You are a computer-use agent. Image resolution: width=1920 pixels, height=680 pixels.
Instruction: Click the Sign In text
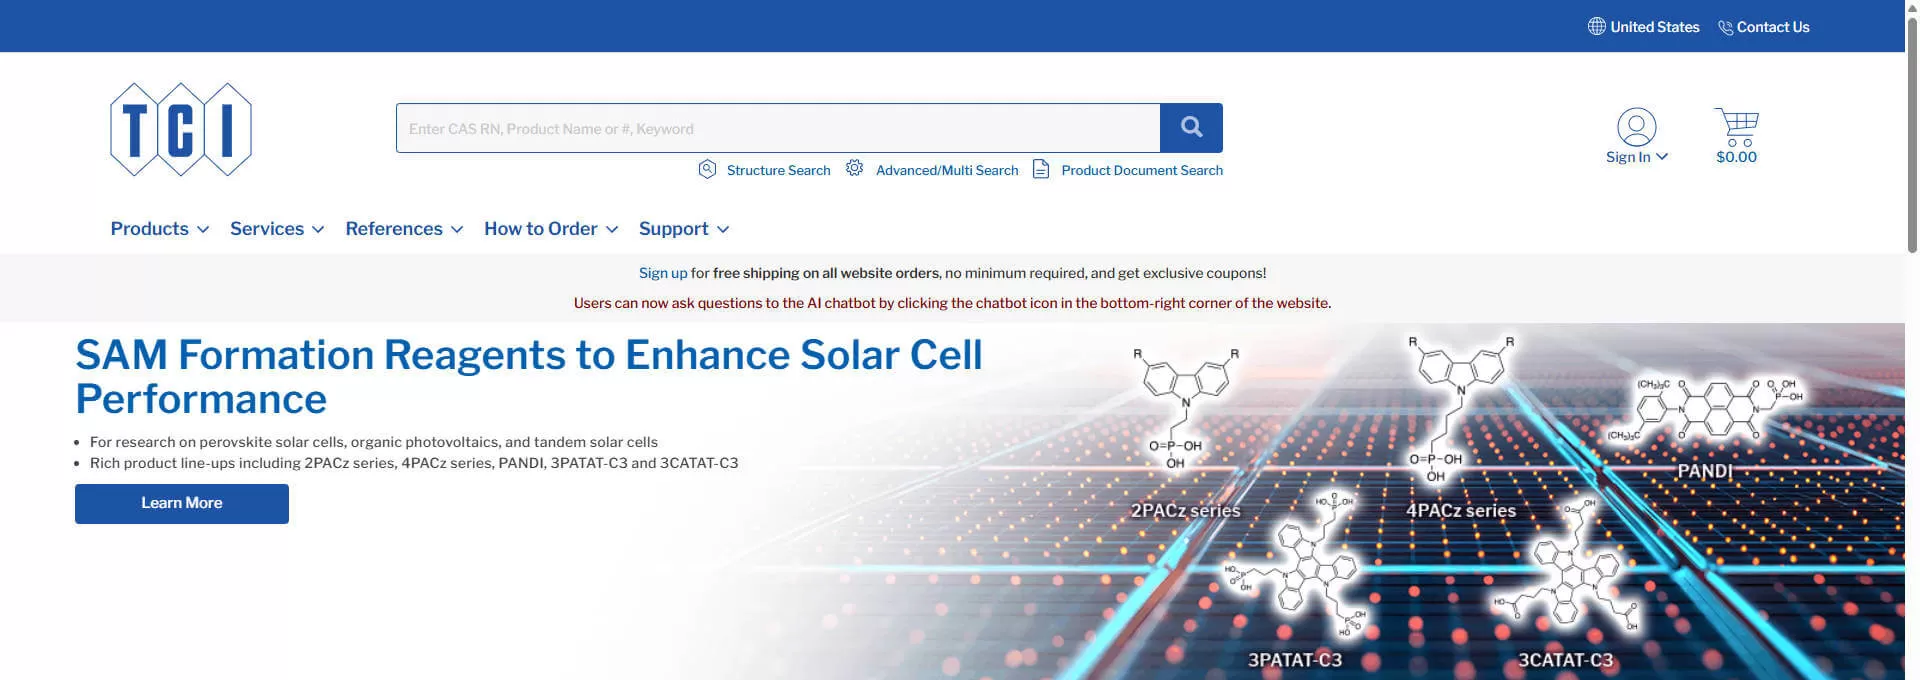(x=1628, y=157)
